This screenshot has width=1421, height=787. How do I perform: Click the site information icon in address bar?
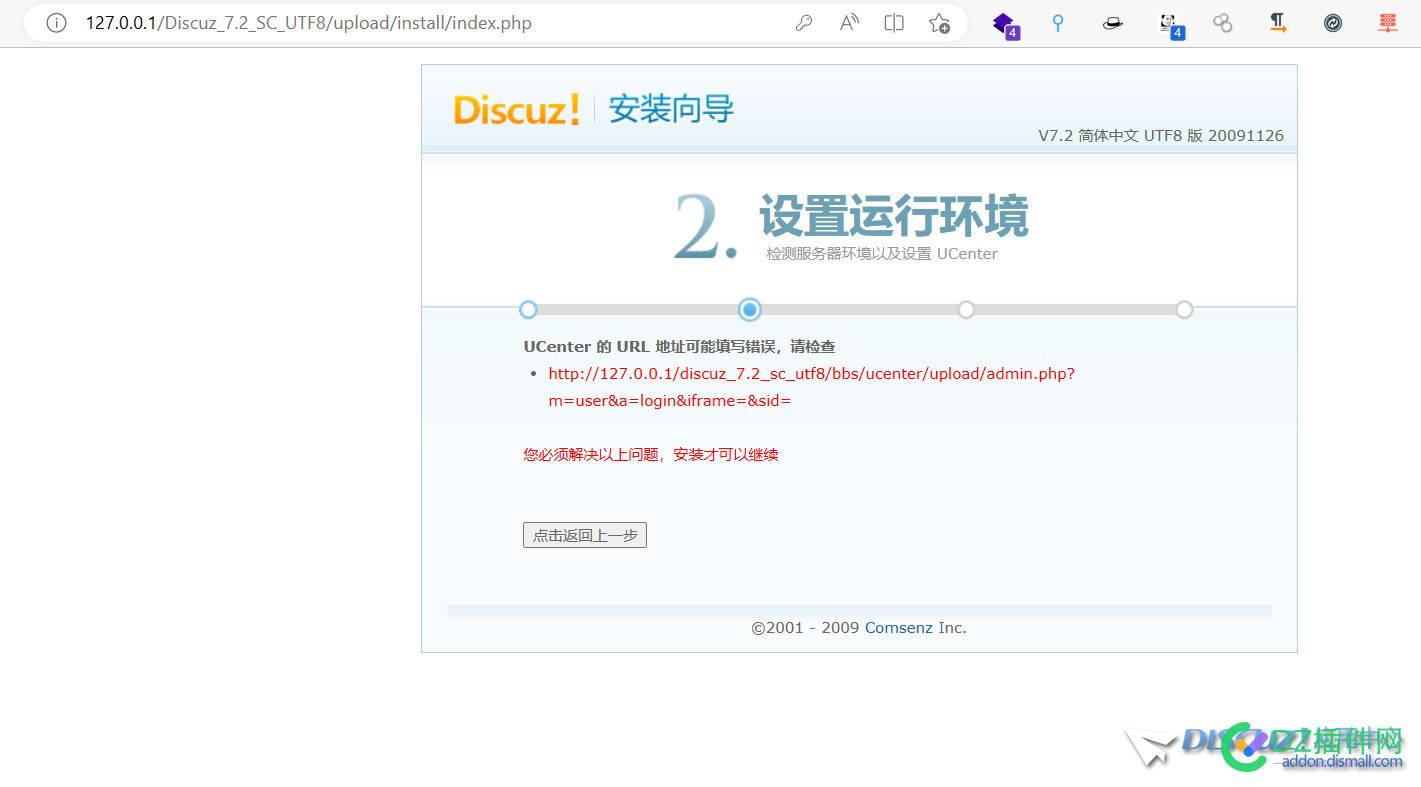coord(56,23)
